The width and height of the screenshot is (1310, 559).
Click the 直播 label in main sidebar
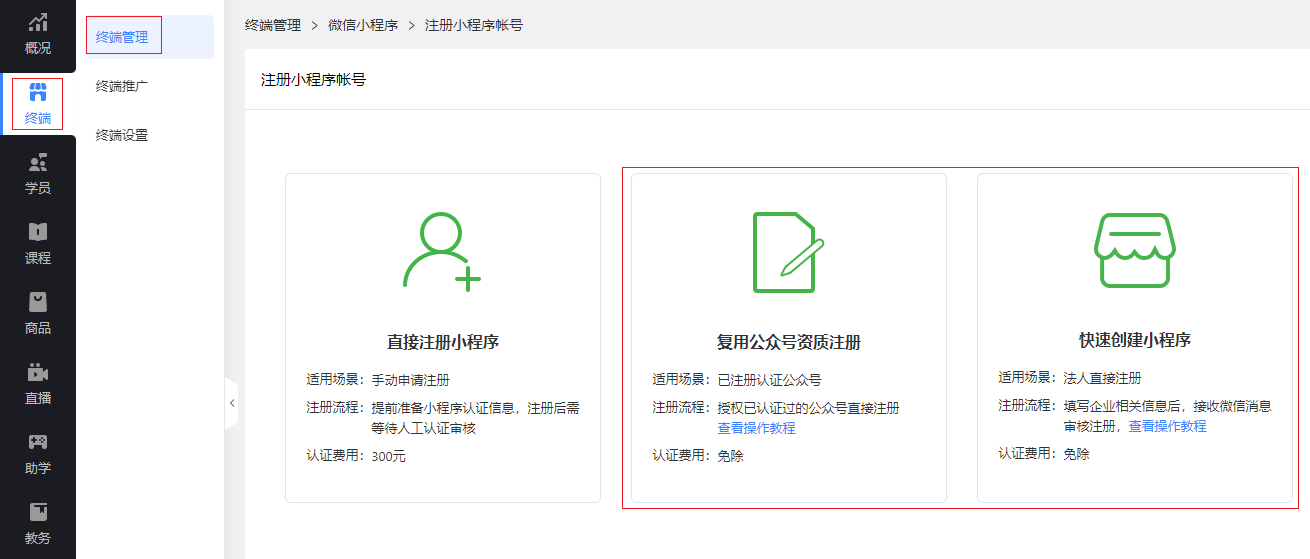38,398
